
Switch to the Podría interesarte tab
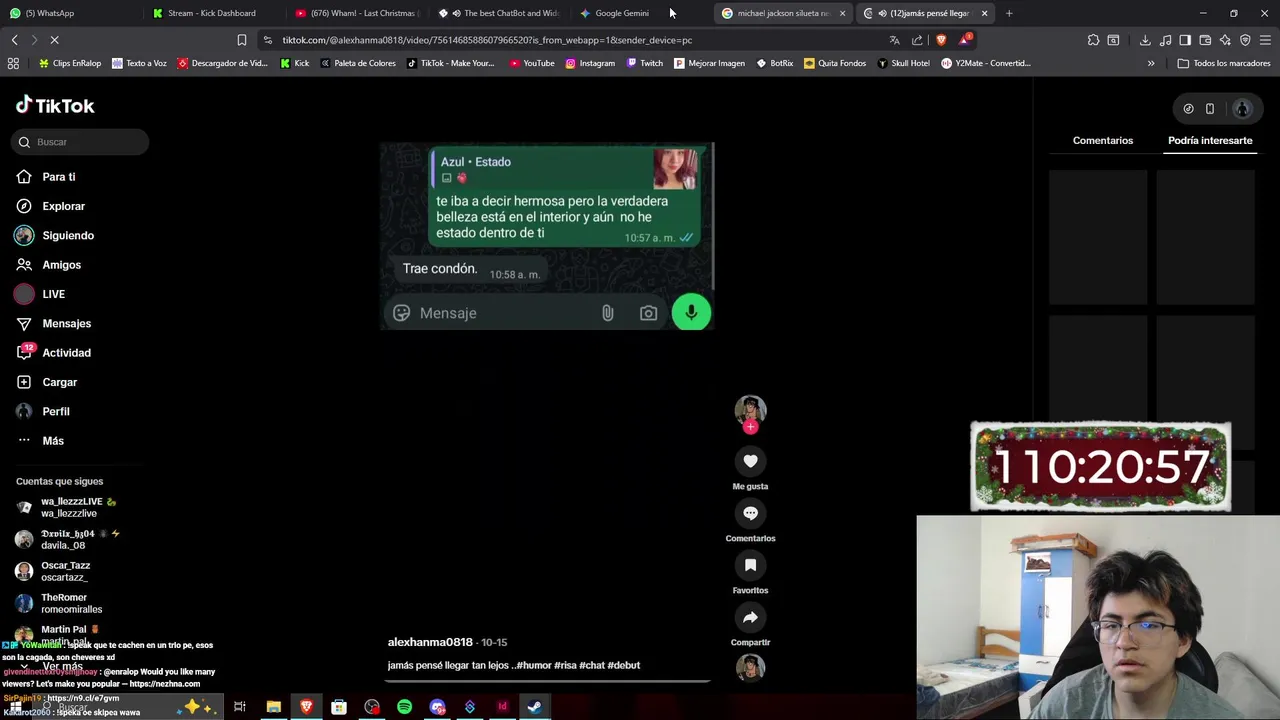tap(1210, 141)
